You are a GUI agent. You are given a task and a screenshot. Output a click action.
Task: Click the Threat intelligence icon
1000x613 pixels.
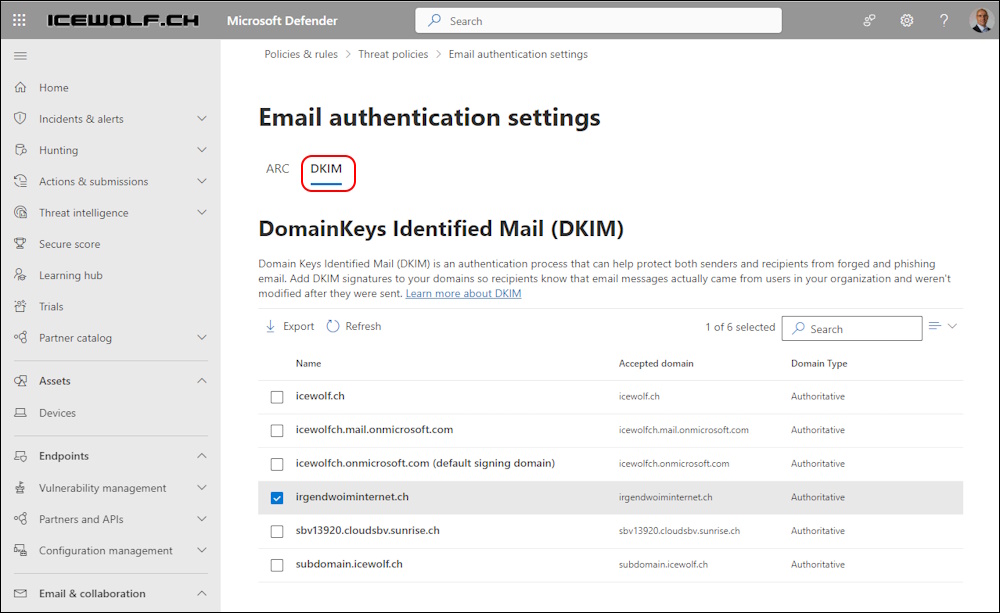(x=20, y=212)
